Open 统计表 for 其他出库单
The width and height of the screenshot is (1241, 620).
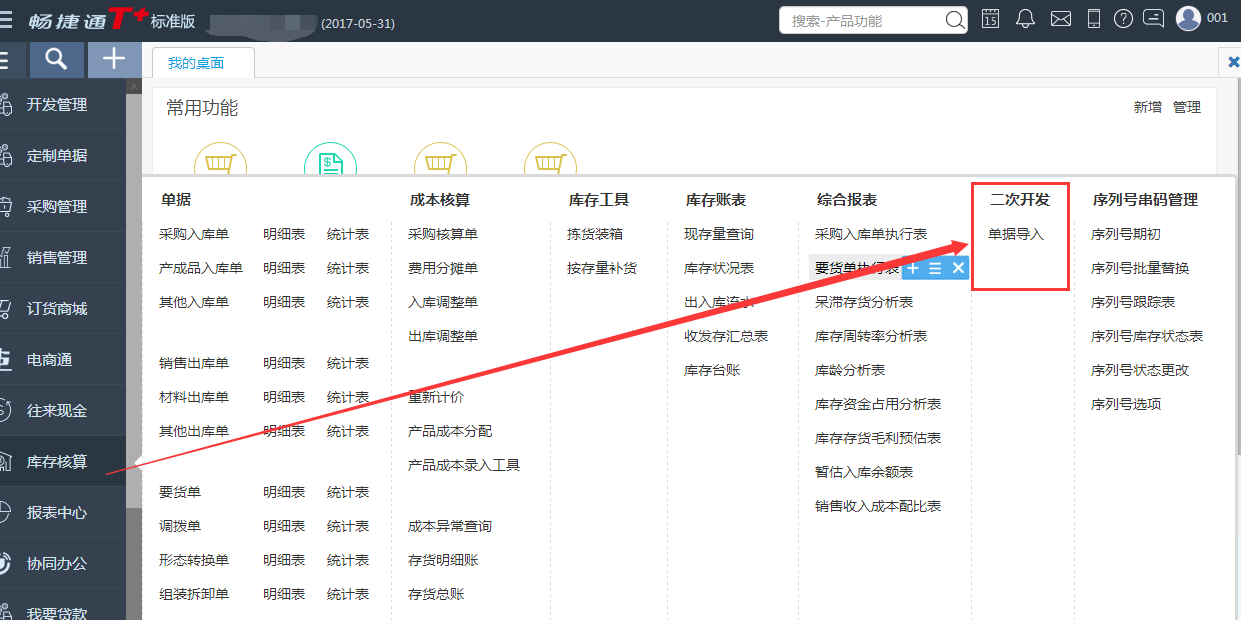(348, 431)
